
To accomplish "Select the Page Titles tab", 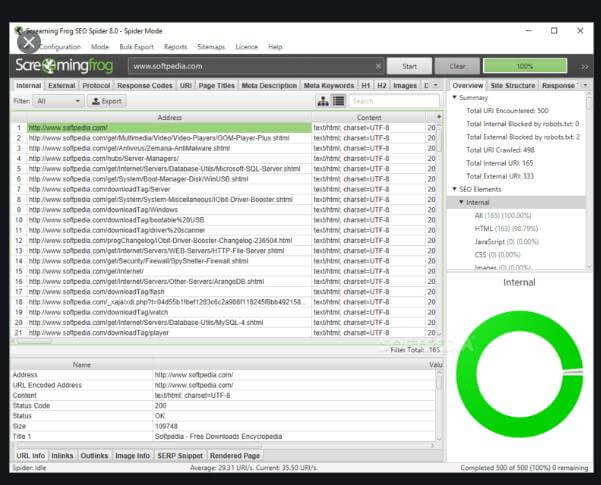I will (217, 85).
